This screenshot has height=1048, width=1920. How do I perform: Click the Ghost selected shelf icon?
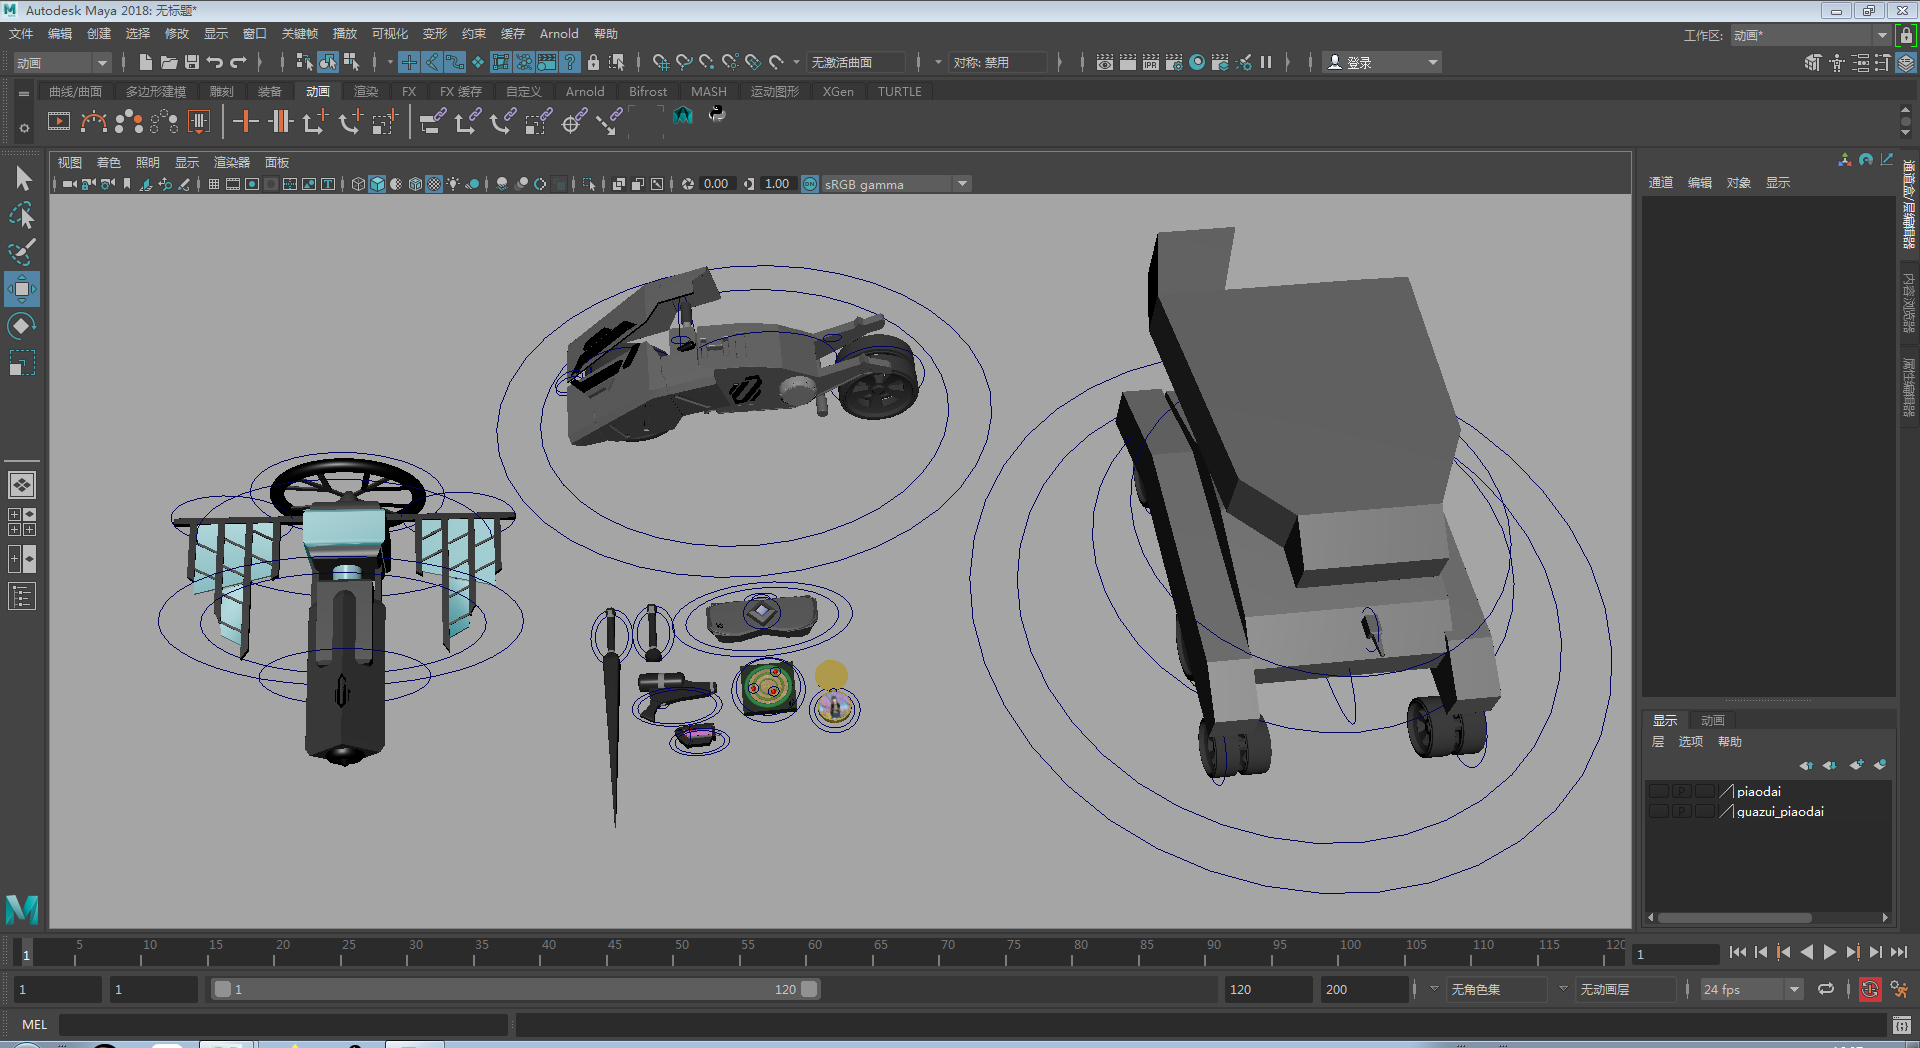point(129,122)
